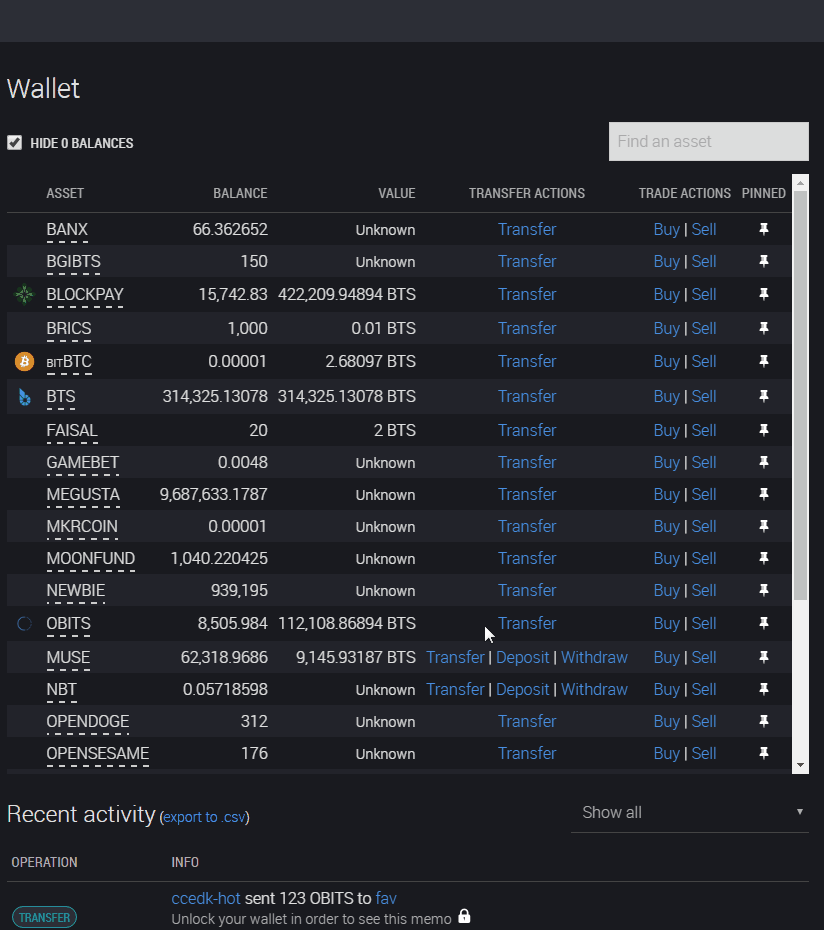
Task: Toggle pin for MOONFUND row
Action: [764, 558]
